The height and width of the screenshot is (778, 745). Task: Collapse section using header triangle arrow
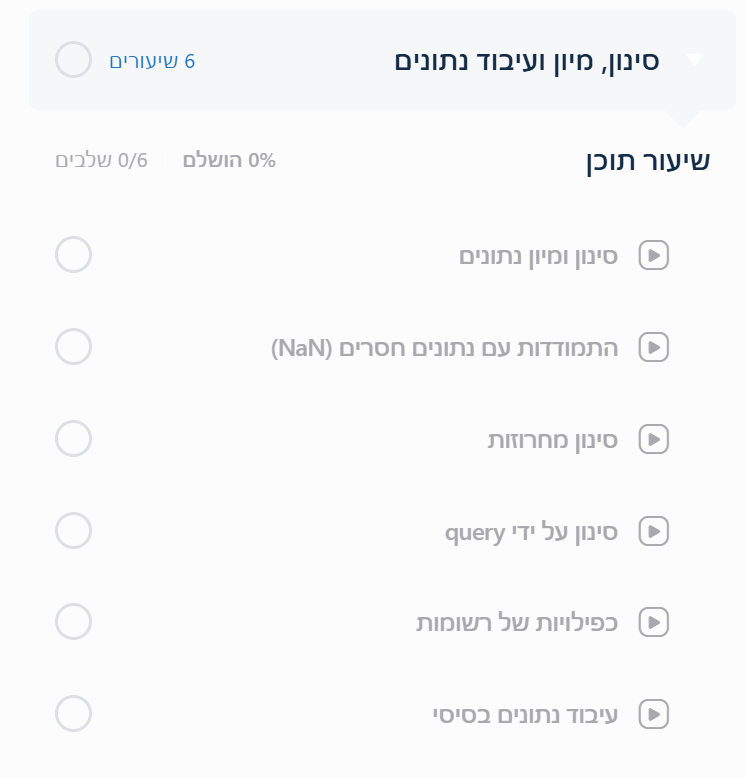click(x=695, y=60)
